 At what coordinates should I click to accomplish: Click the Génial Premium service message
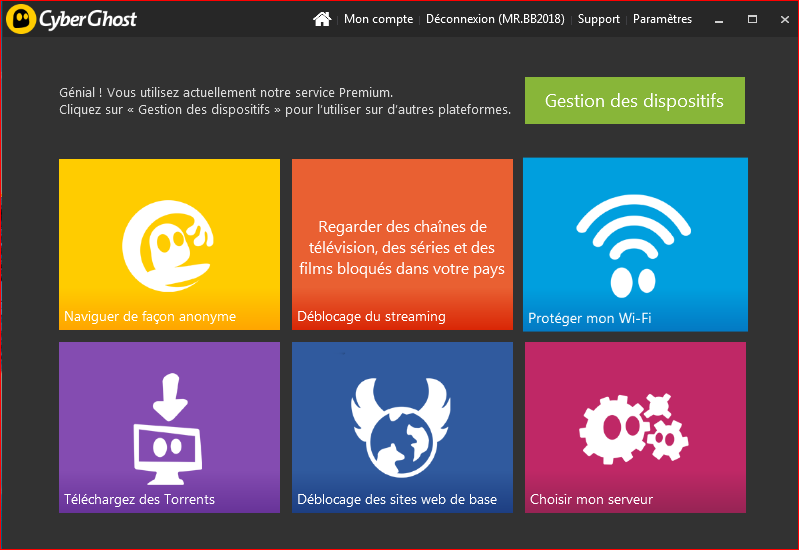tap(285, 101)
